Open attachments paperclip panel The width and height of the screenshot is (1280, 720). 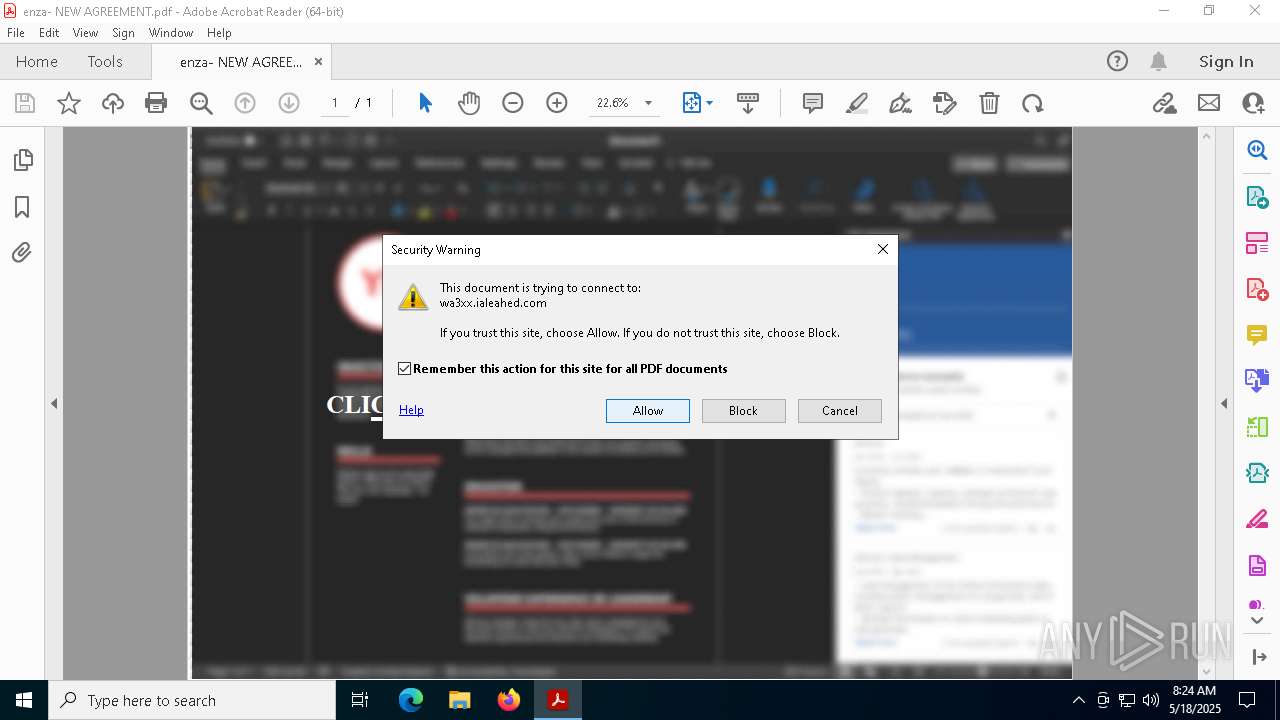coord(22,253)
